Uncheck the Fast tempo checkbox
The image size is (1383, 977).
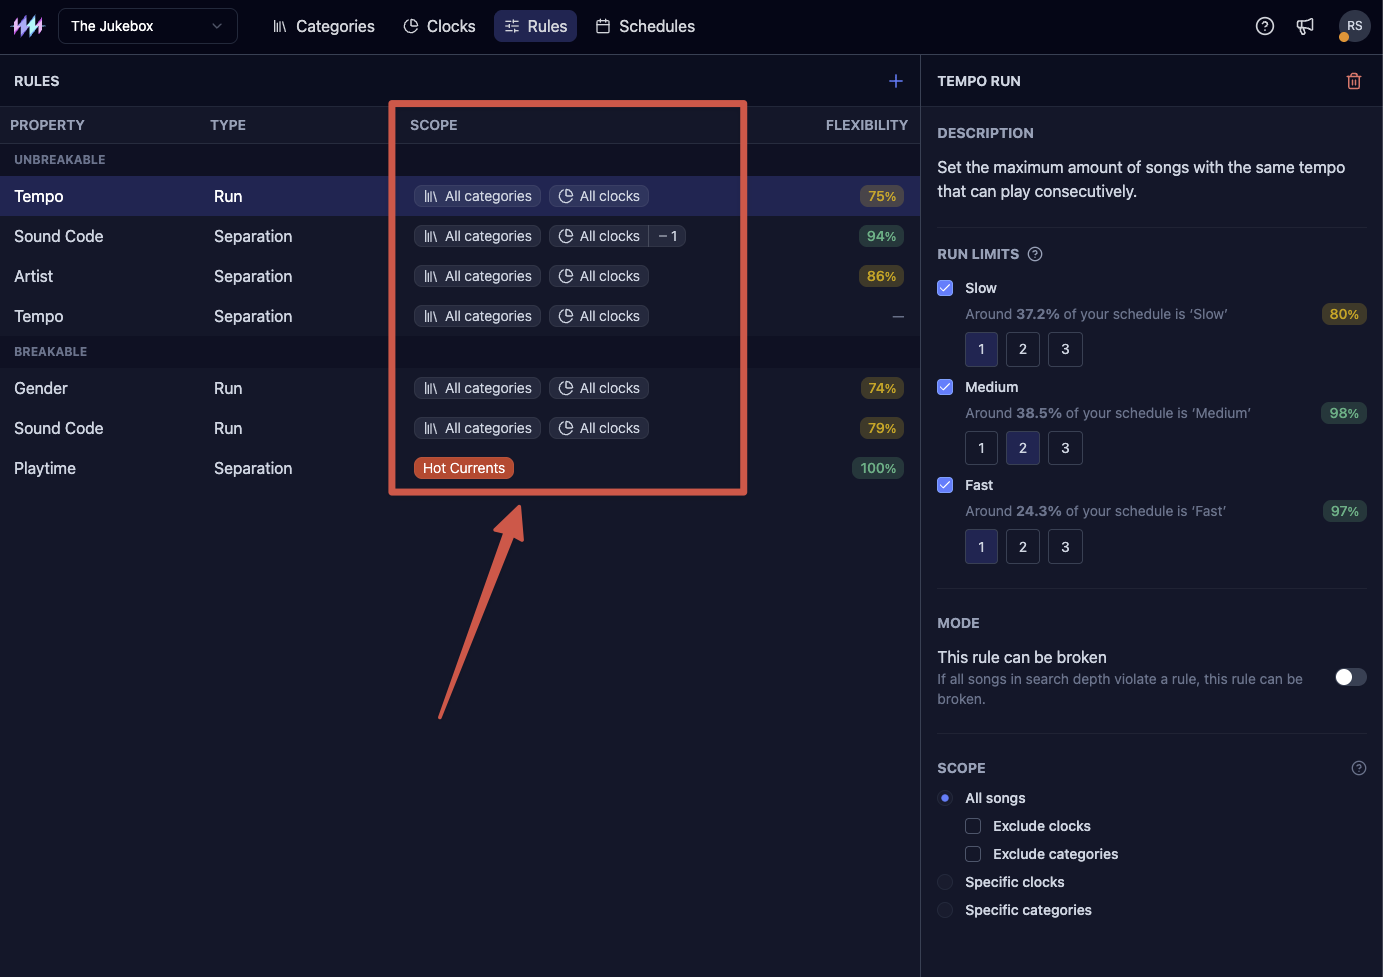coord(945,485)
